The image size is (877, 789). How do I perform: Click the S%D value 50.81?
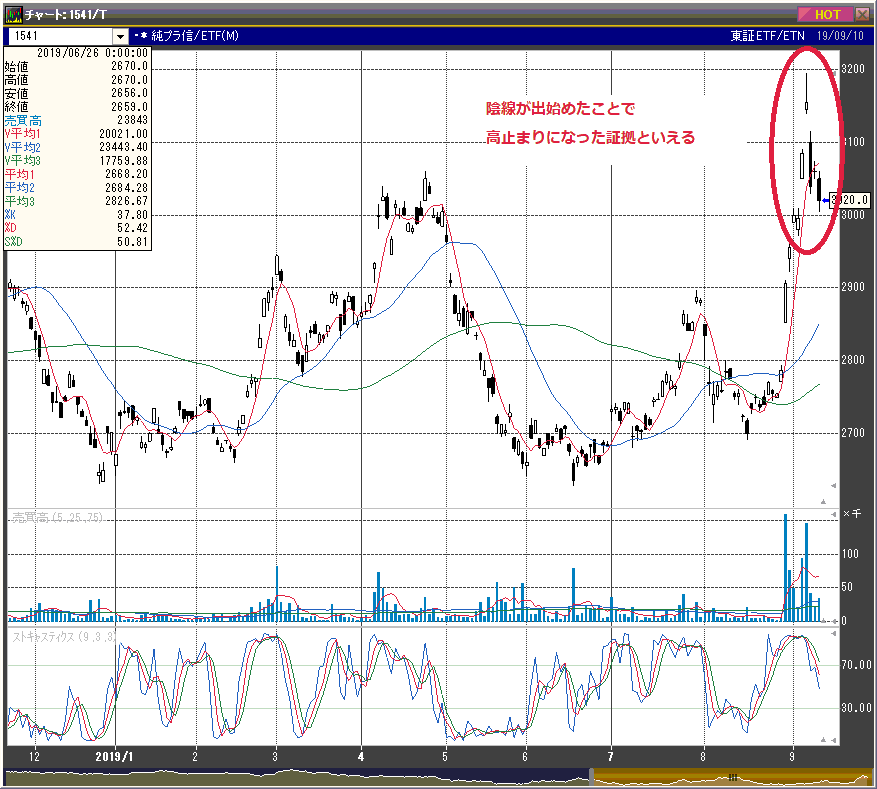point(133,242)
